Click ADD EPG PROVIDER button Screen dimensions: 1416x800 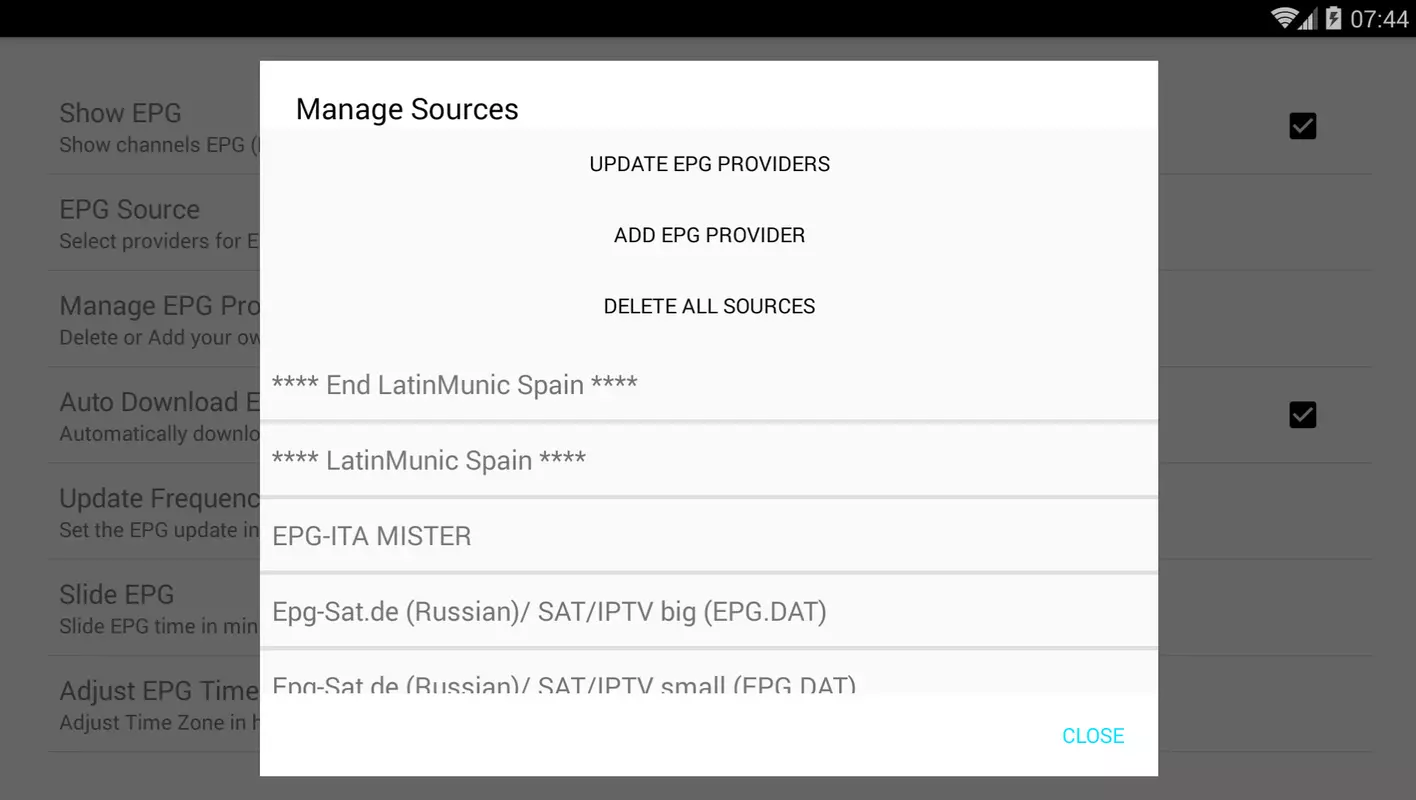(709, 235)
